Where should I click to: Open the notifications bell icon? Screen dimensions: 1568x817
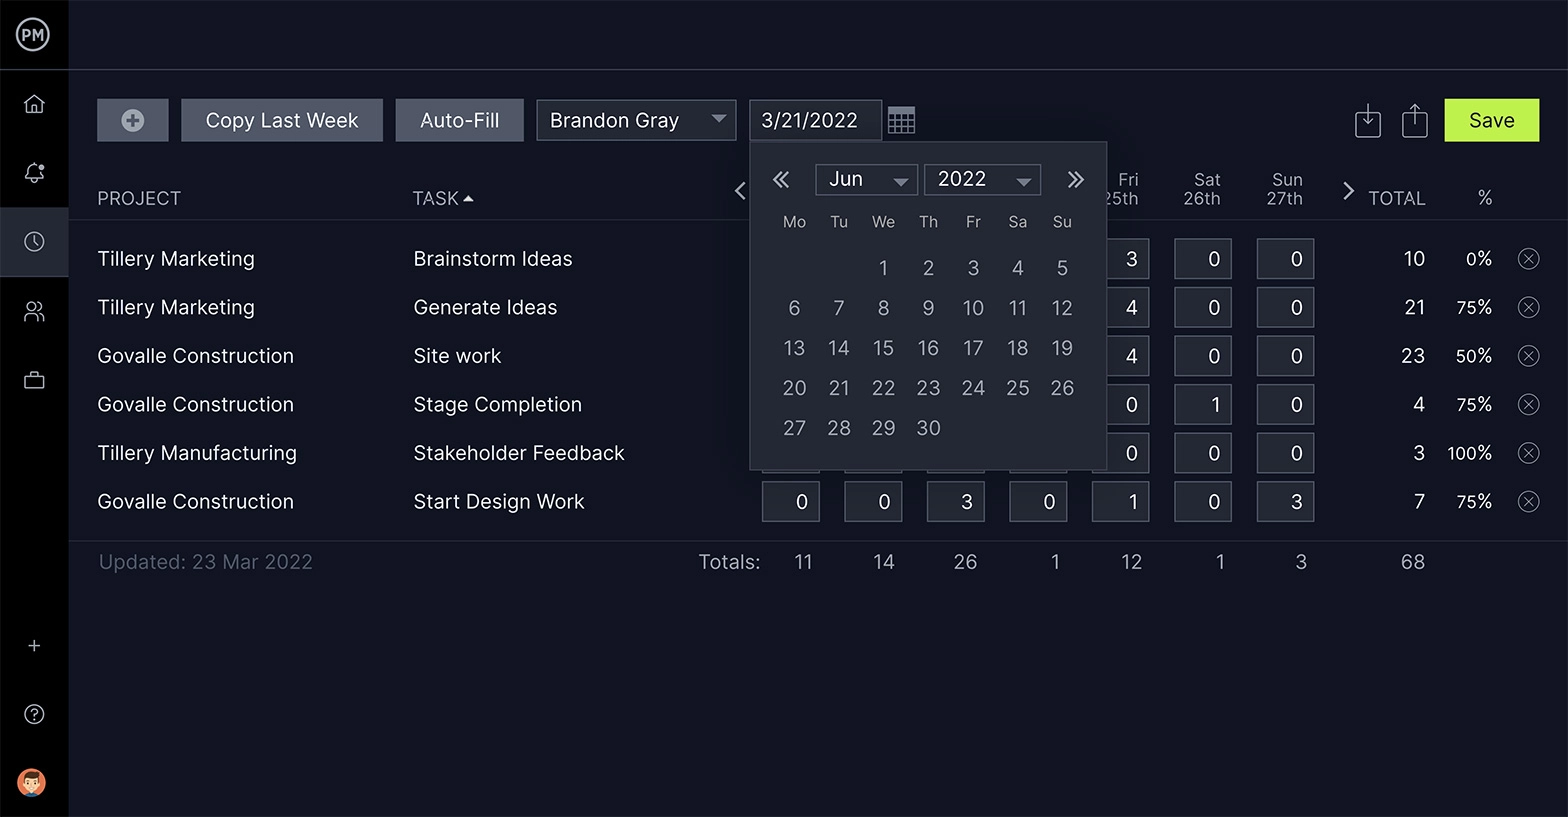click(34, 173)
